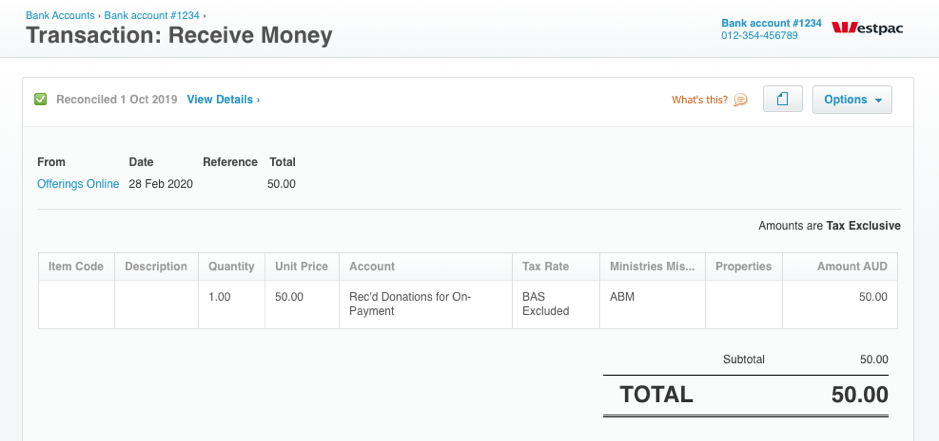Select the Ministries Mis... column header
Screen dimensions: 939x441
653,267
